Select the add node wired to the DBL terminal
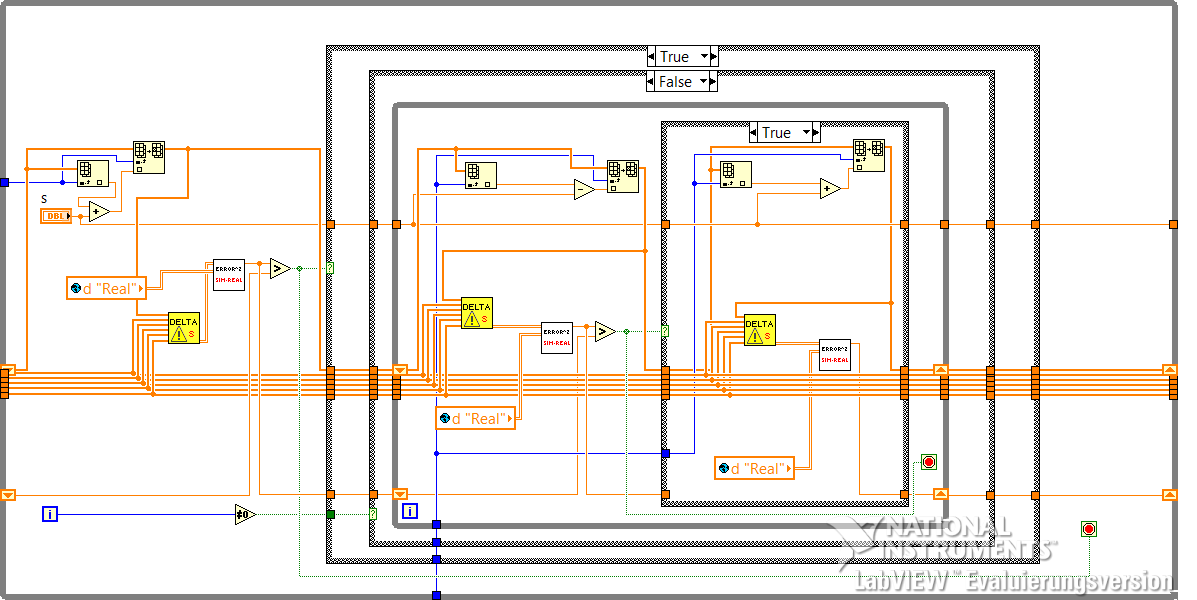The width and height of the screenshot is (1197, 600). click(x=99, y=211)
